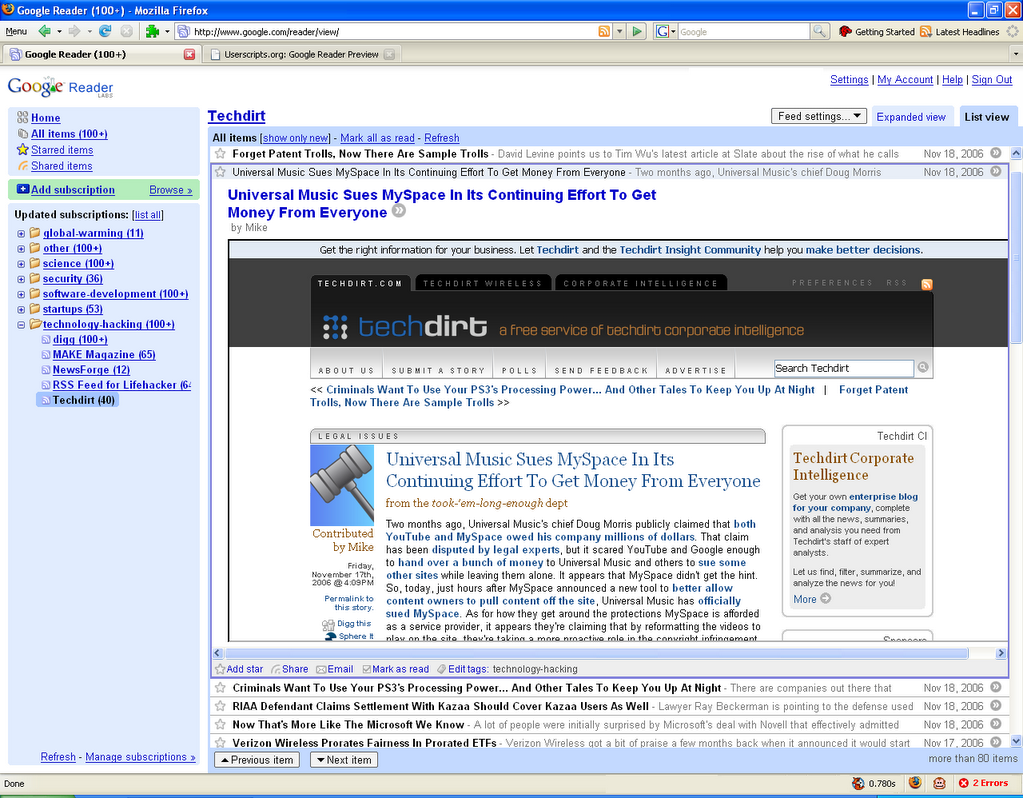Click Edit tags for the article
Image resolution: width=1023 pixels, height=798 pixels.
tap(462, 669)
